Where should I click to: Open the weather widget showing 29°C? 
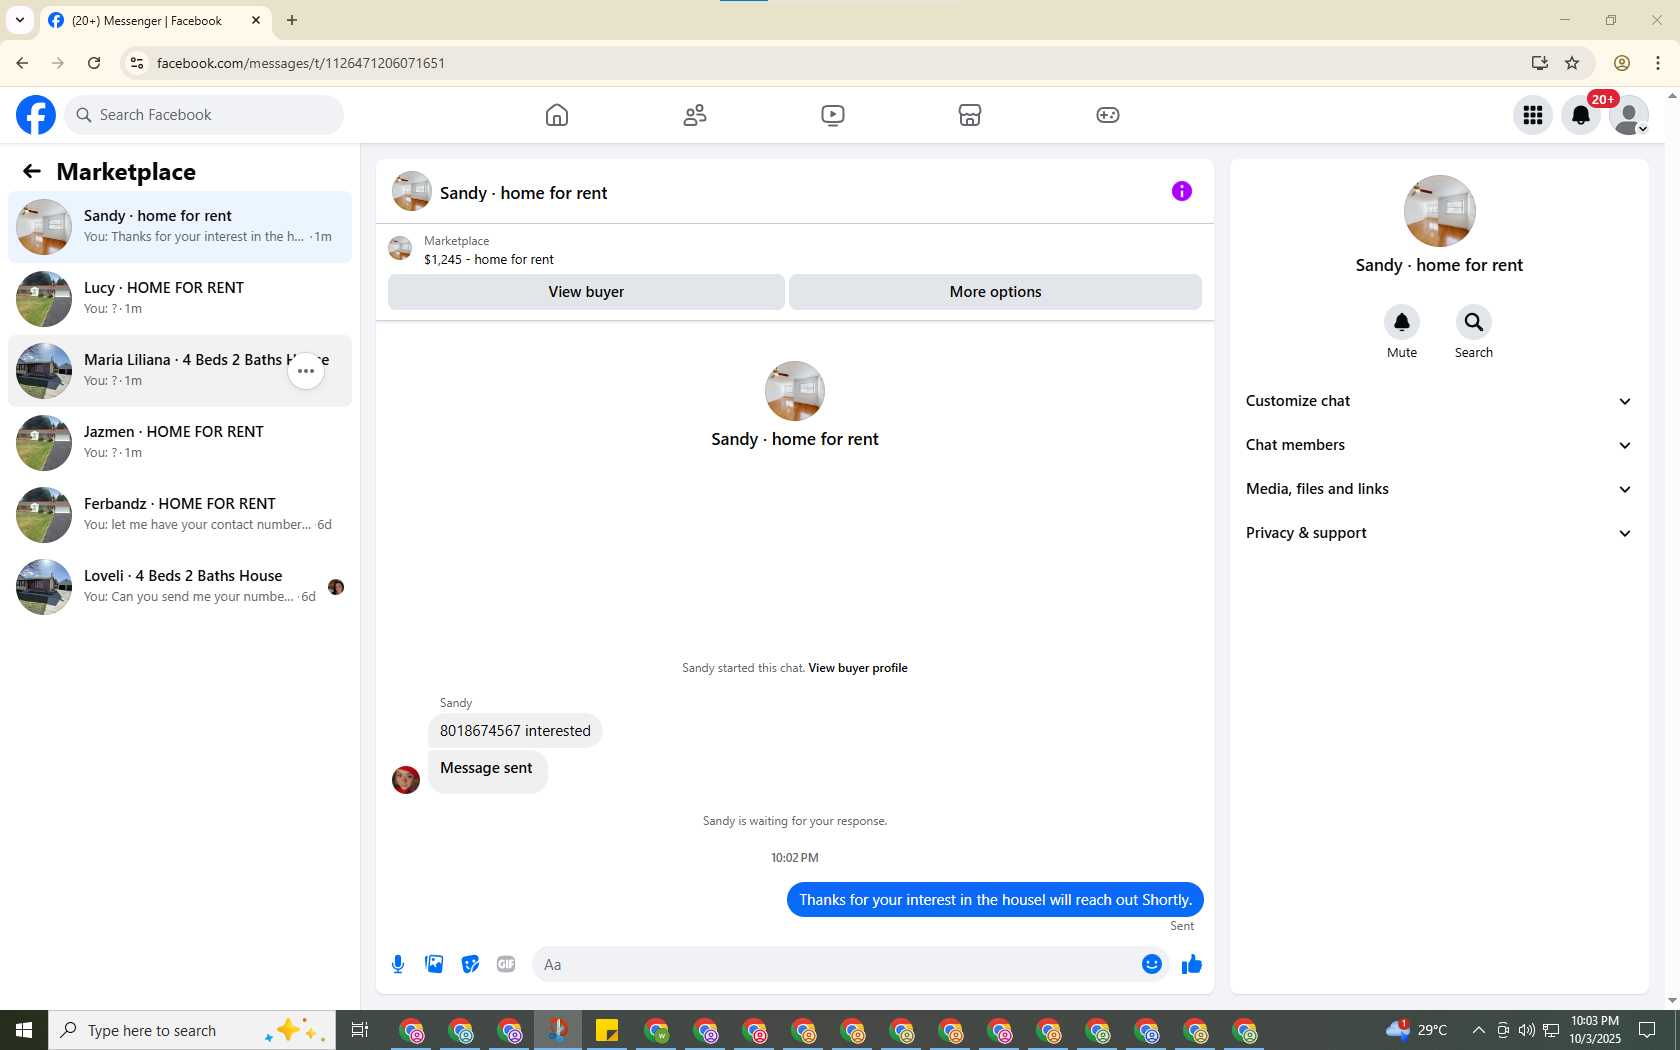[x=1417, y=1030]
